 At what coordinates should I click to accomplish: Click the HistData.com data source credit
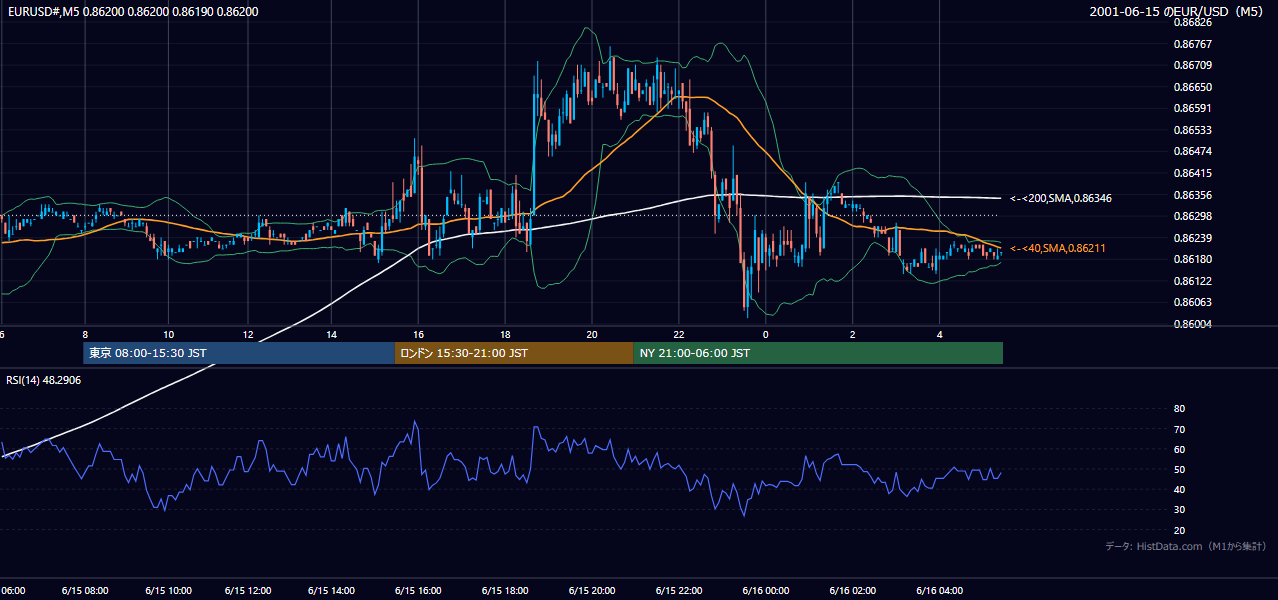(1186, 546)
